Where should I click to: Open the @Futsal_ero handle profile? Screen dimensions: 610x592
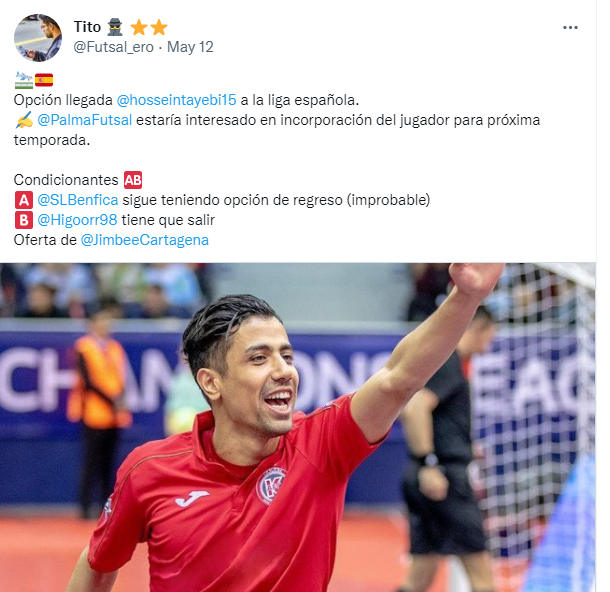(x=114, y=47)
